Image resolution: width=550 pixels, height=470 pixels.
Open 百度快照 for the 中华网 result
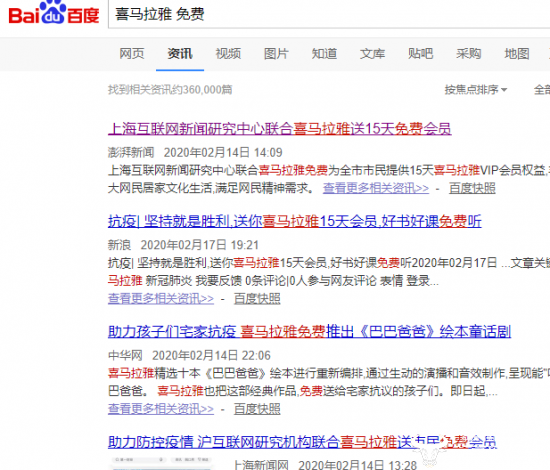point(257,409)
